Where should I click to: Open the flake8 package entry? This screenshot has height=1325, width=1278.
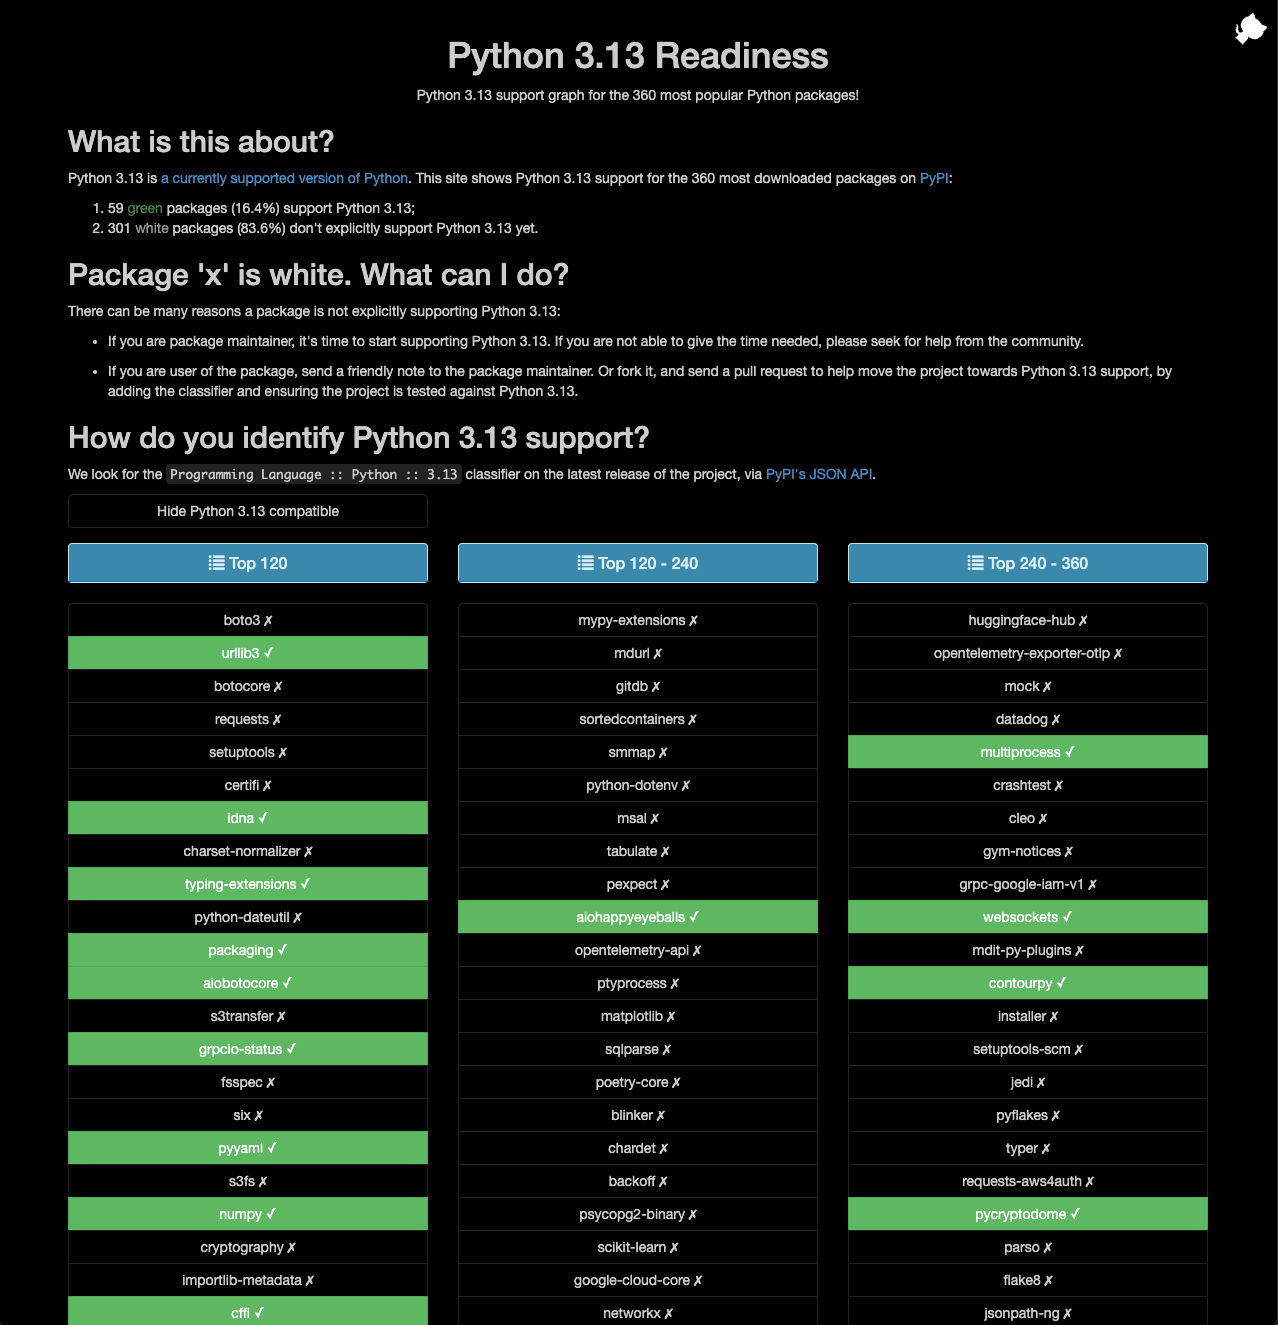pos(1028,1280)
